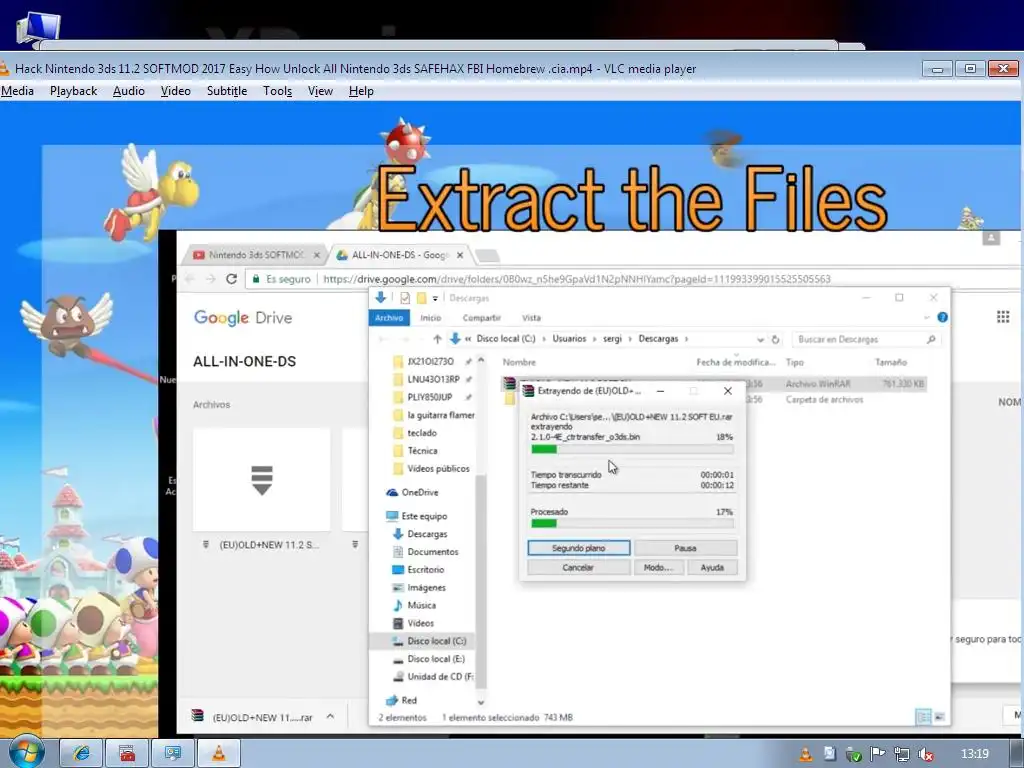
Task: Select Disco local (E:) in navigation pane
Action: point(436,659)
